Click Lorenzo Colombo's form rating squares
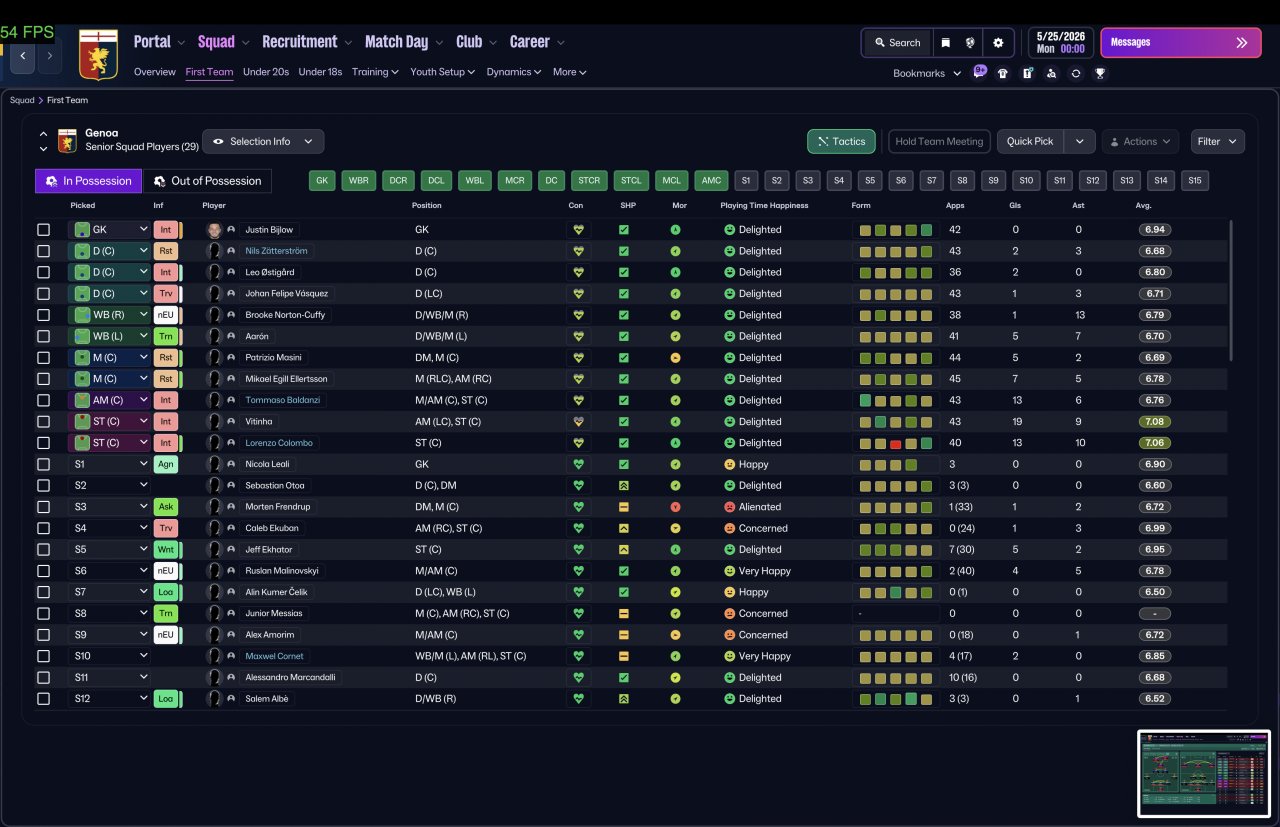Screen dimensions: 1280x827 pos(895,443)
